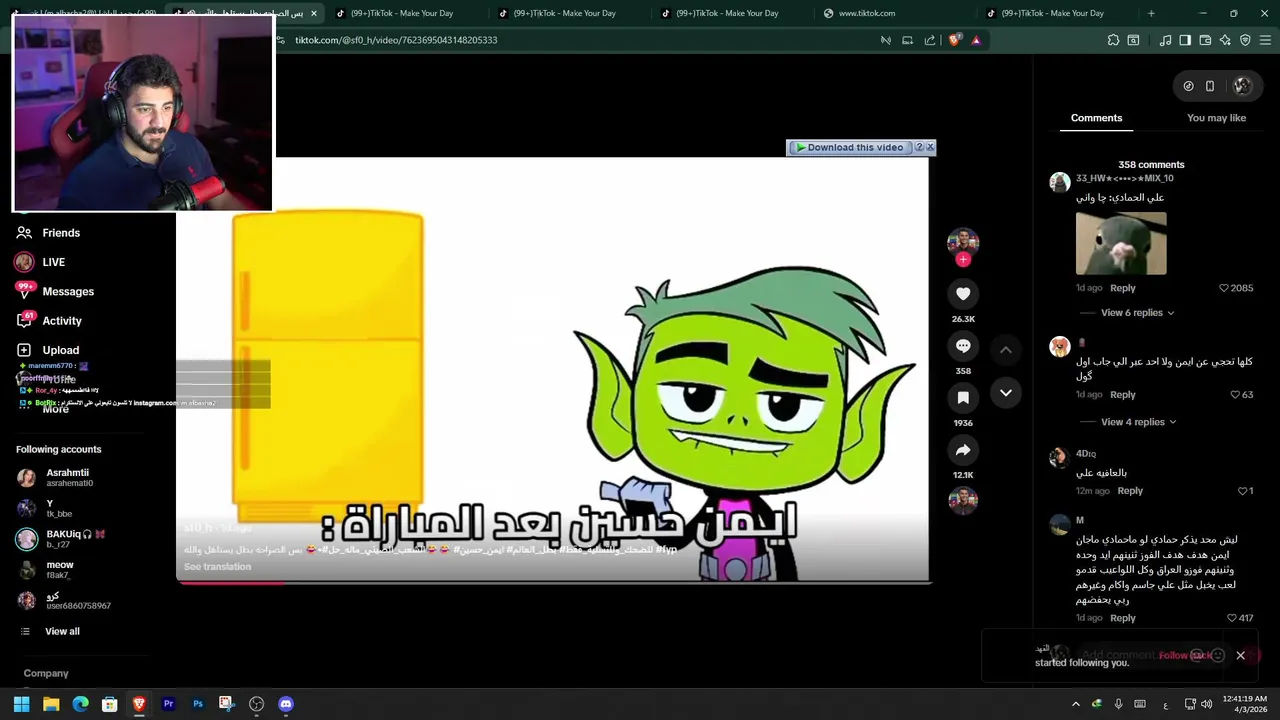Like the video with the heart icon

(x=963, y=294)
